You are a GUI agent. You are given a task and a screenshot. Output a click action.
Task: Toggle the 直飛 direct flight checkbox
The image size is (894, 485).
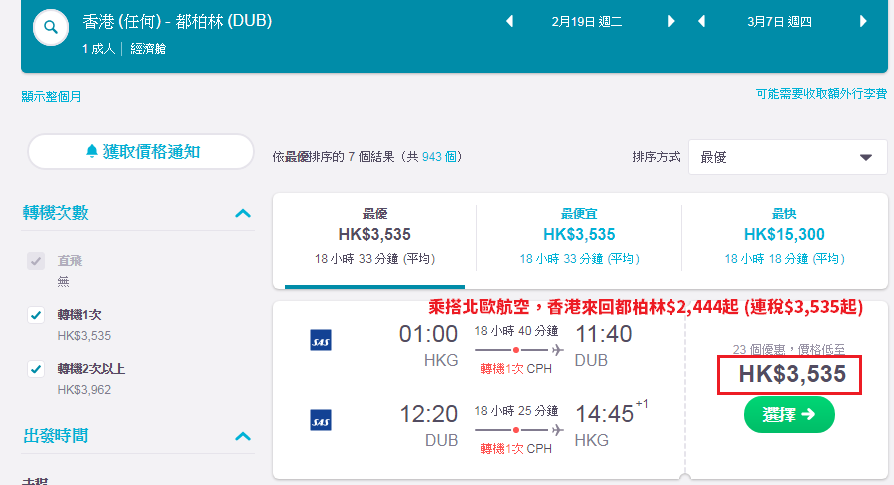(36, 261)
